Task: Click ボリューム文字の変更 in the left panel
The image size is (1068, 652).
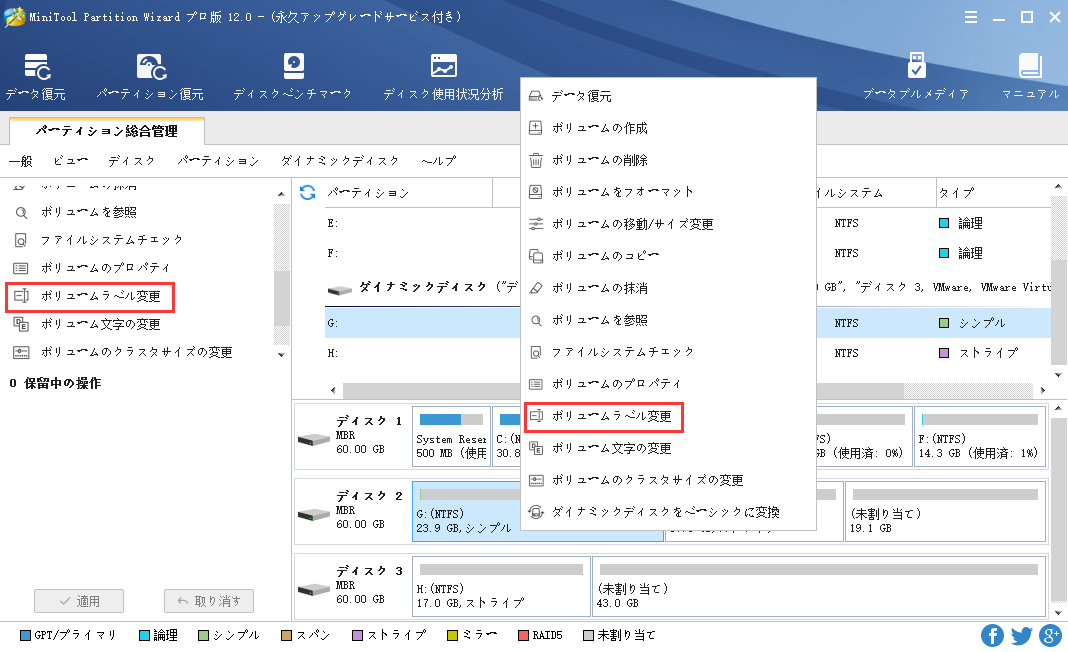Action: coord(100,324)
